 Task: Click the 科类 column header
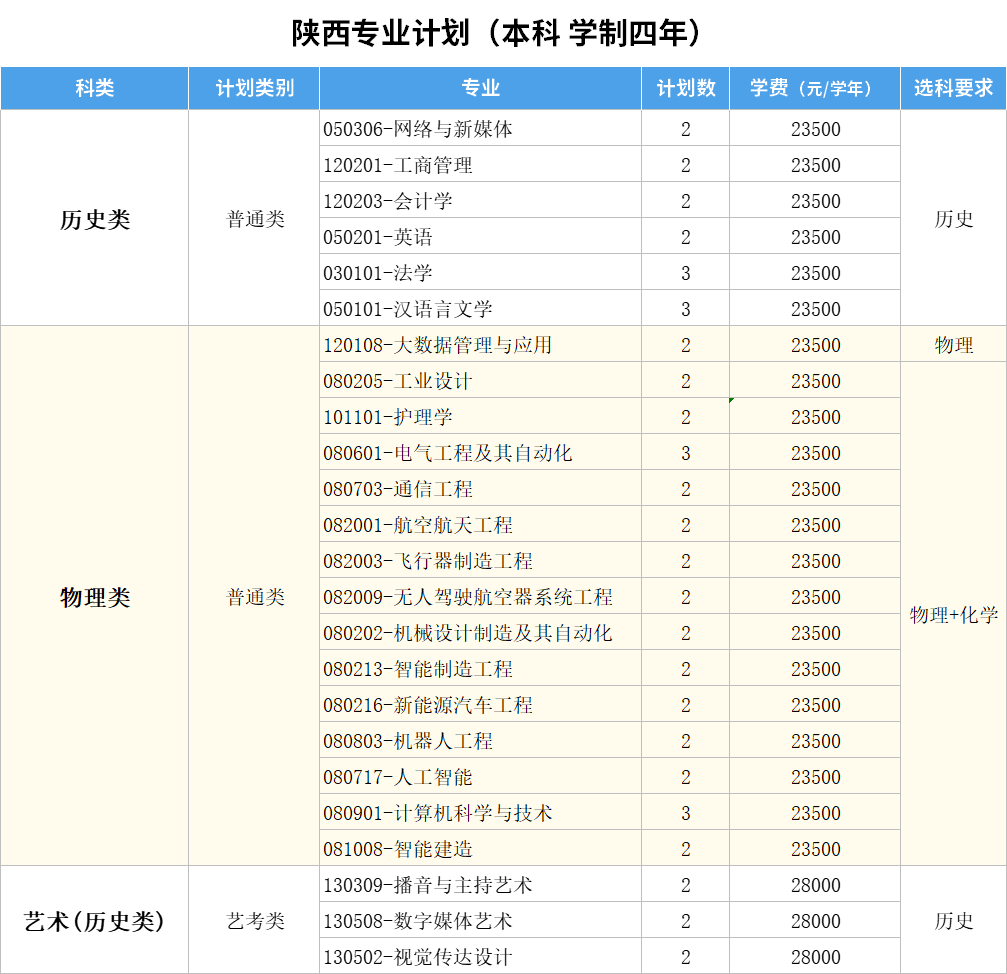coord(95,88)
